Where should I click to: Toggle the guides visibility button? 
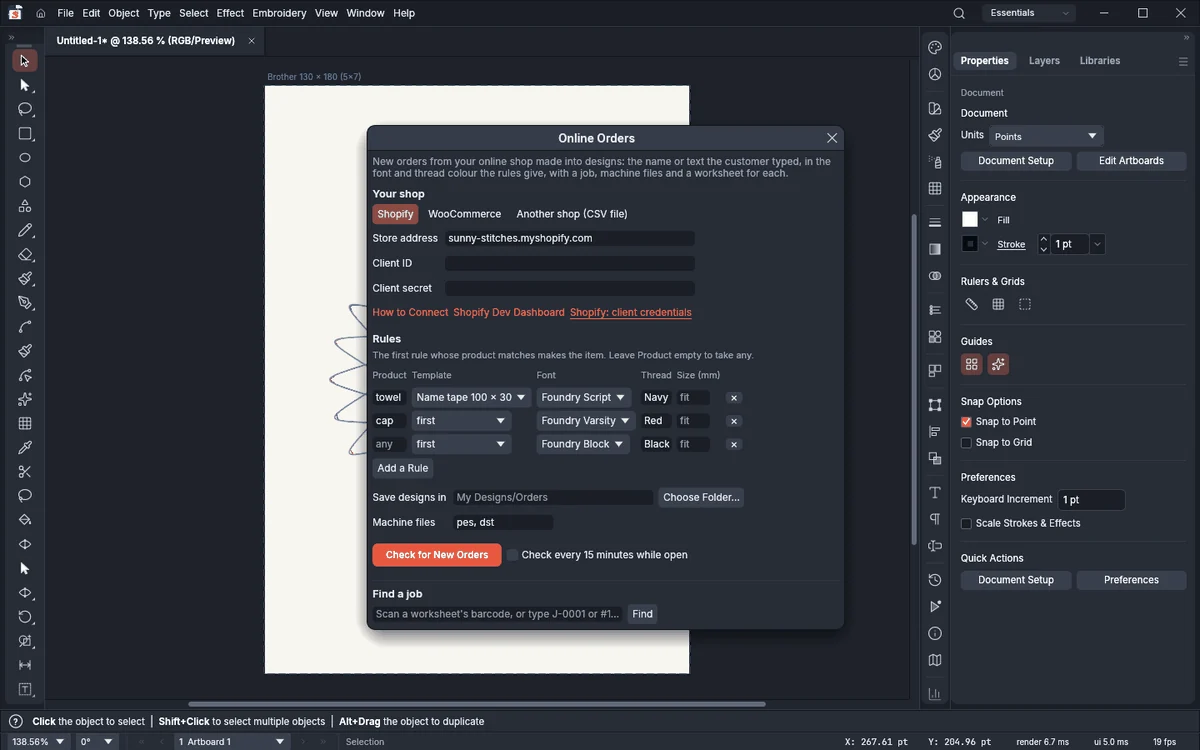(972, 365)
